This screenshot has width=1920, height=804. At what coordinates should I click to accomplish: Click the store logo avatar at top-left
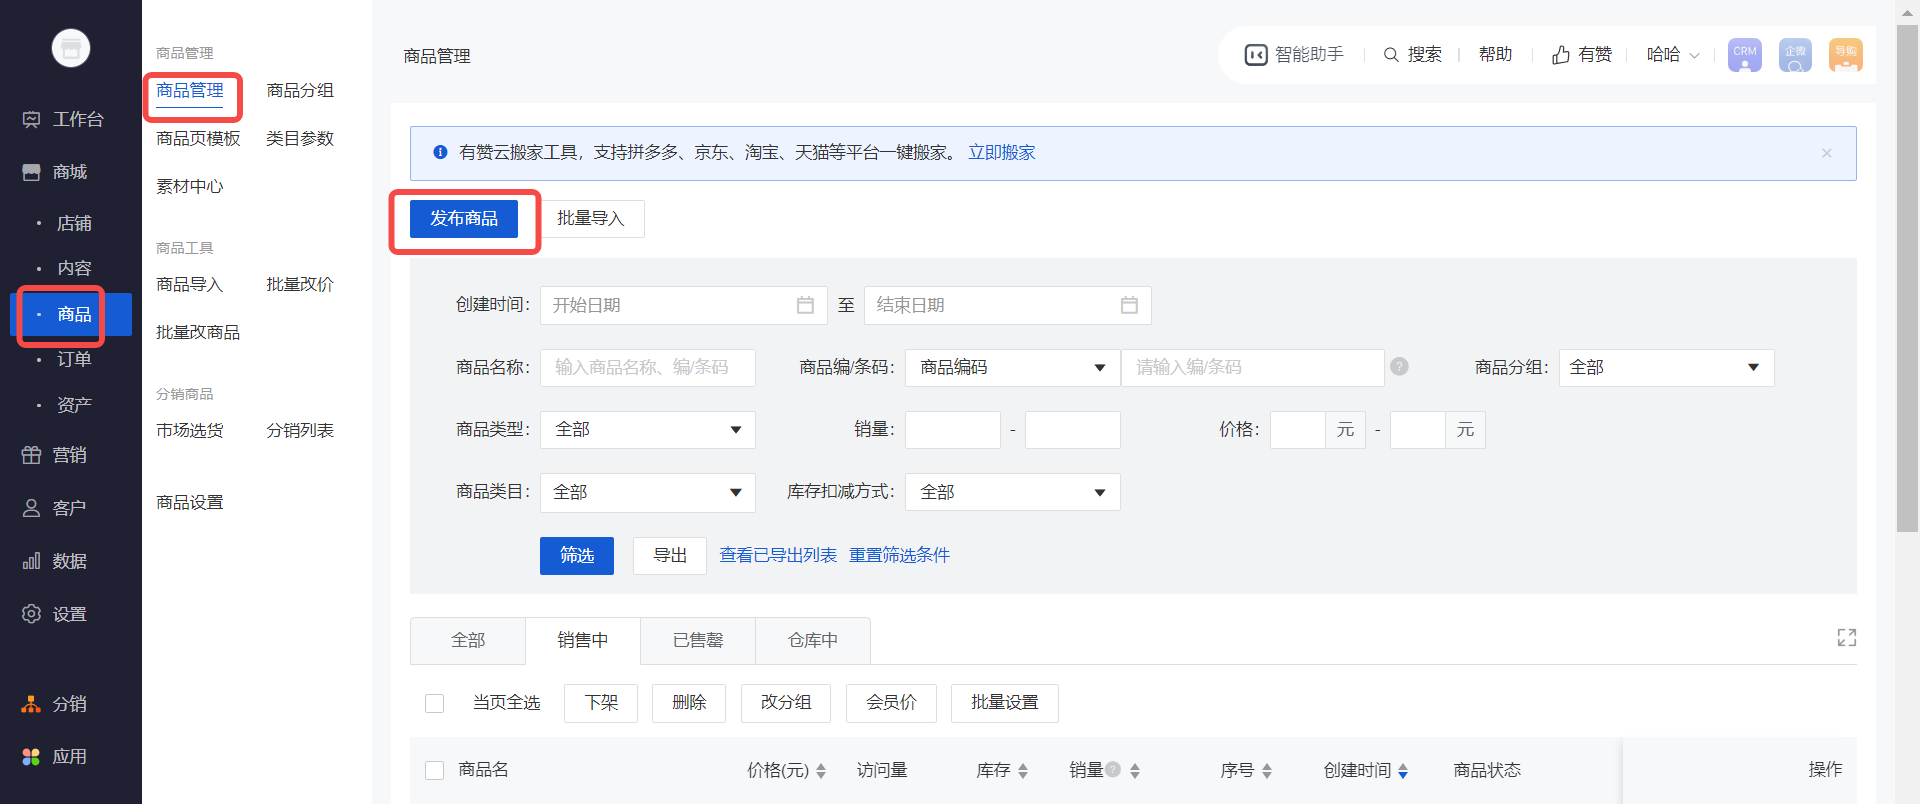pyautogui.click(x=71, y=48)
